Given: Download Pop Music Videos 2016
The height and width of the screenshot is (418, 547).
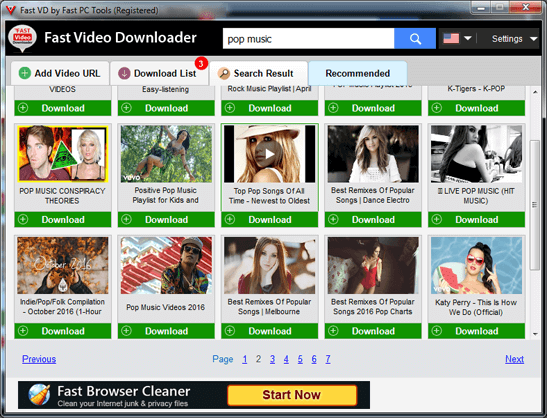Looking at the screenshot, I should click(x=166, y=331).
